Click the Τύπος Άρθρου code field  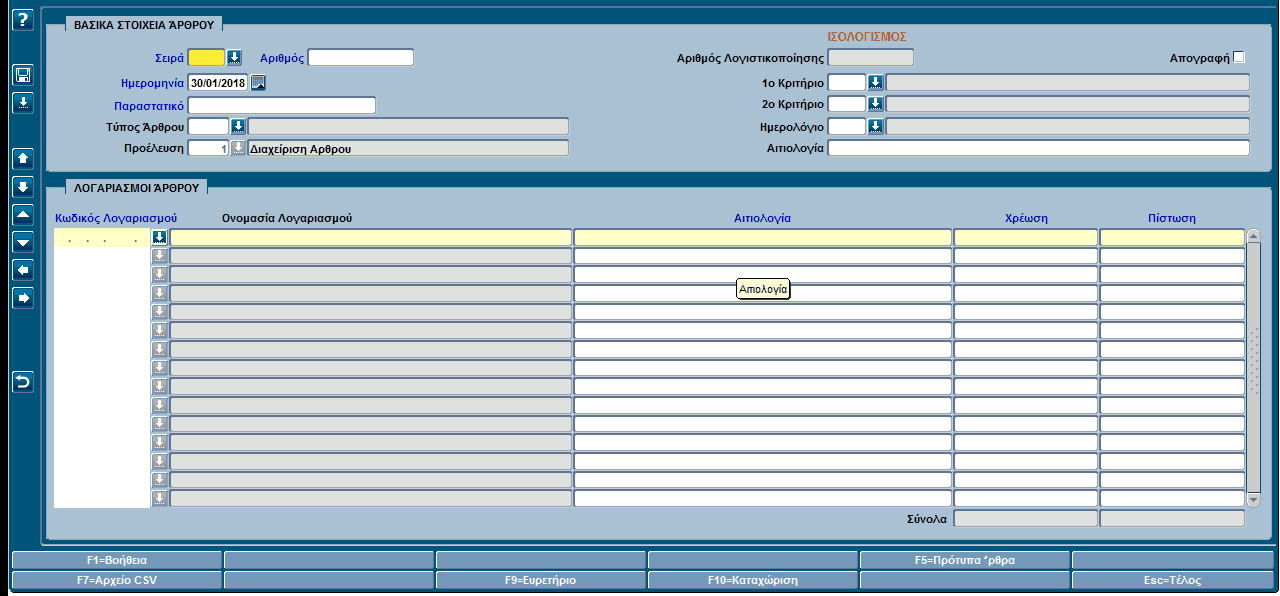pos(209,126)
